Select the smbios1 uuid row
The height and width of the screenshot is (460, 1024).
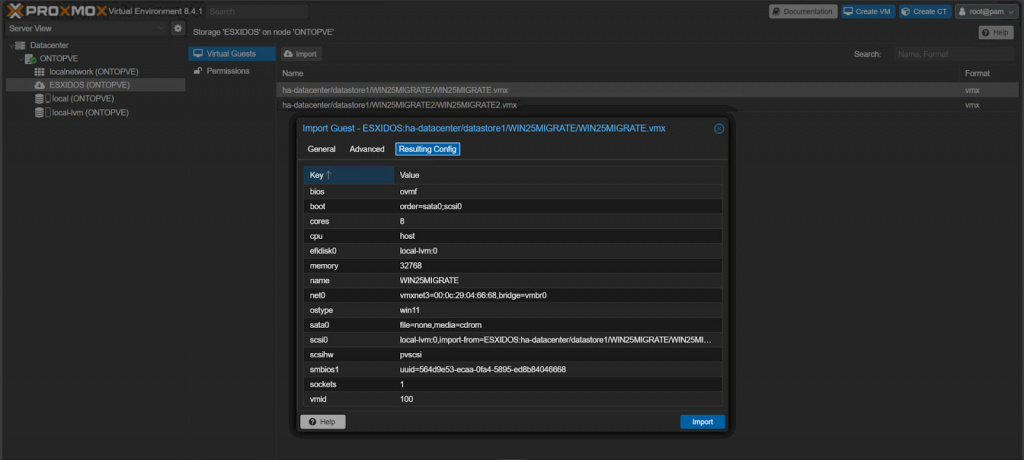pos(513,369)
